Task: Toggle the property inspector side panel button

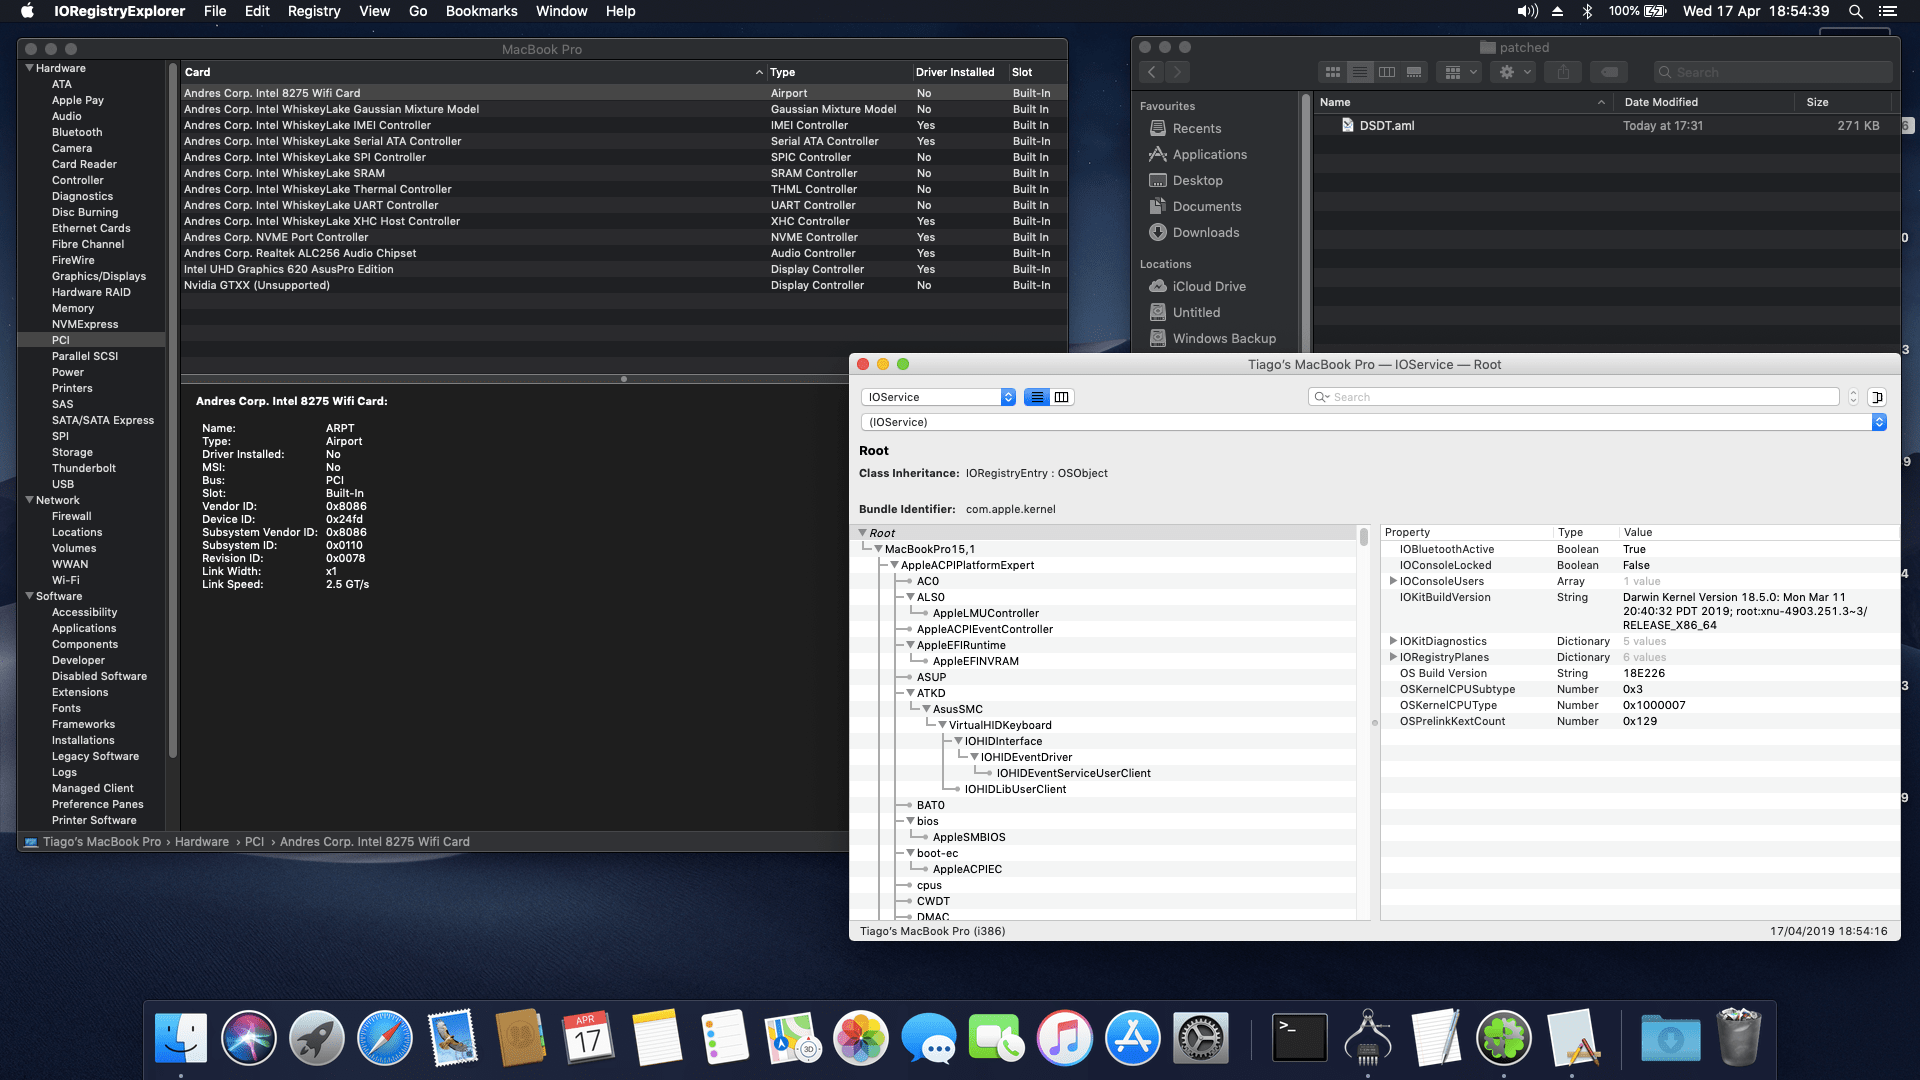Action: click(x=1877, y=397)
